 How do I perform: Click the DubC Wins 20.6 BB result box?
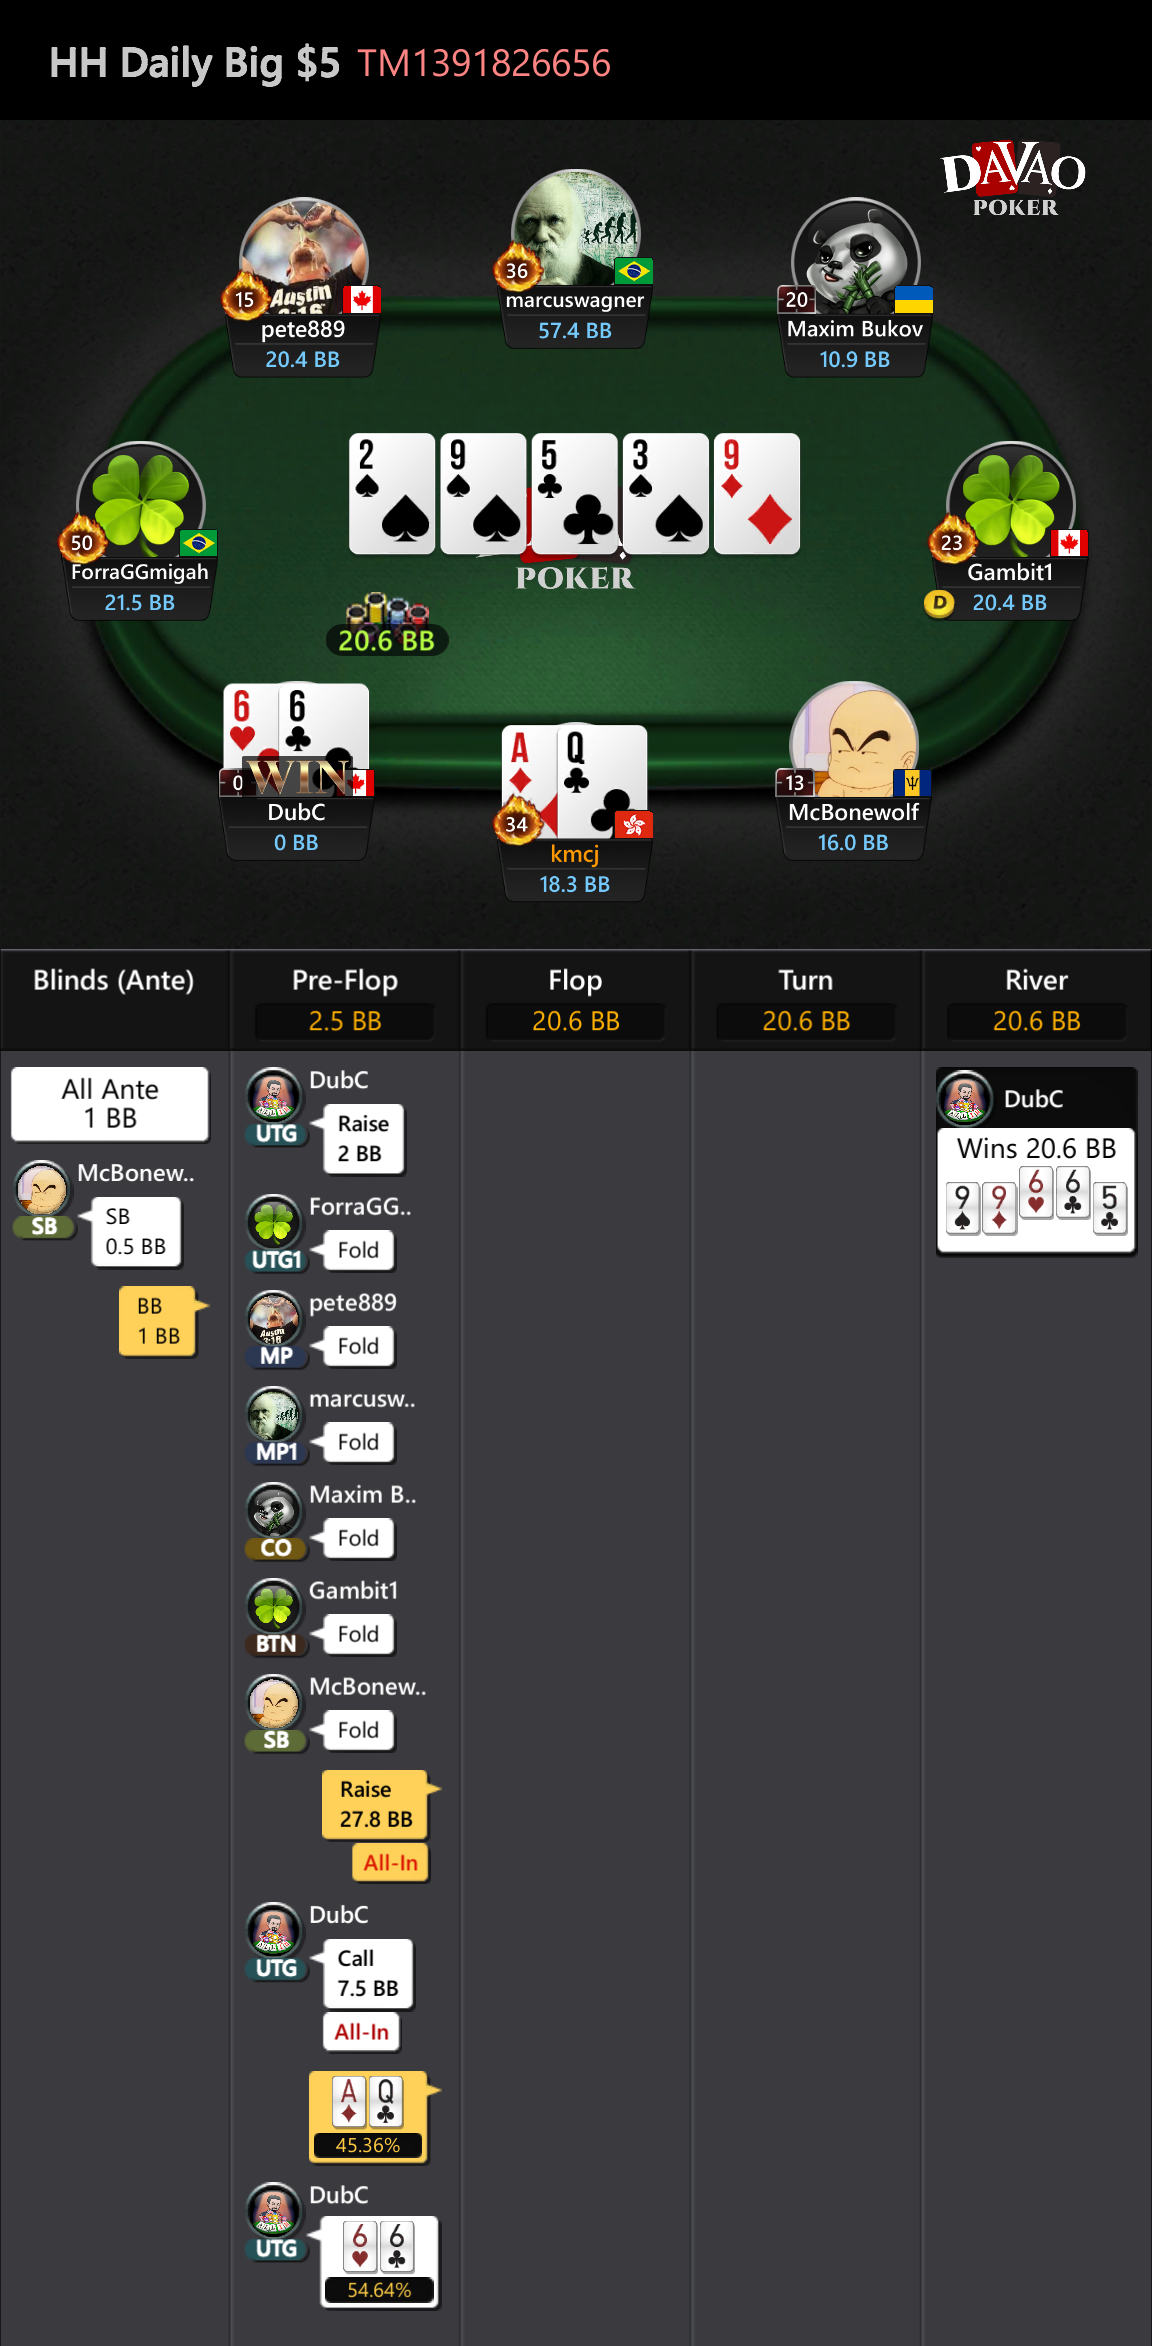[x=1036, y=1160]
